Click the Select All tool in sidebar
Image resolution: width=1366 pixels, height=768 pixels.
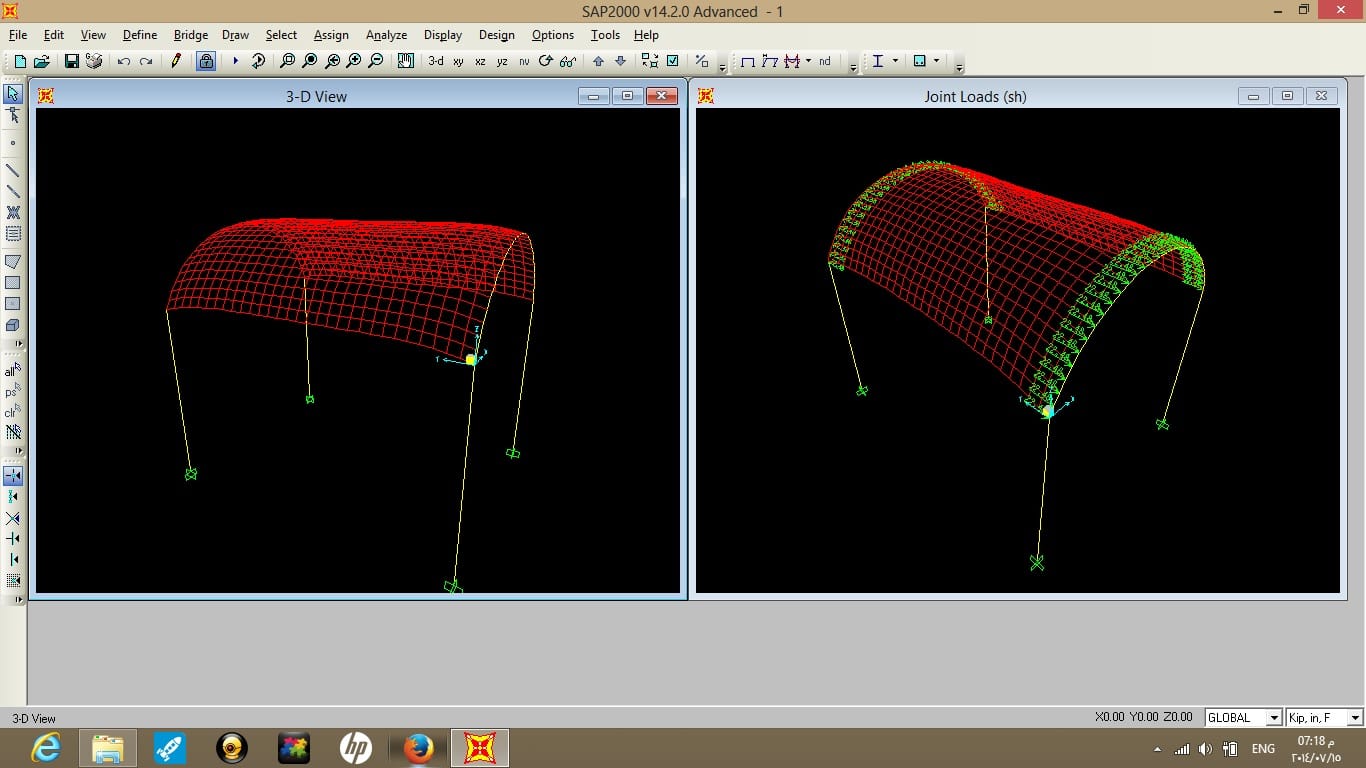click(13, 370)
